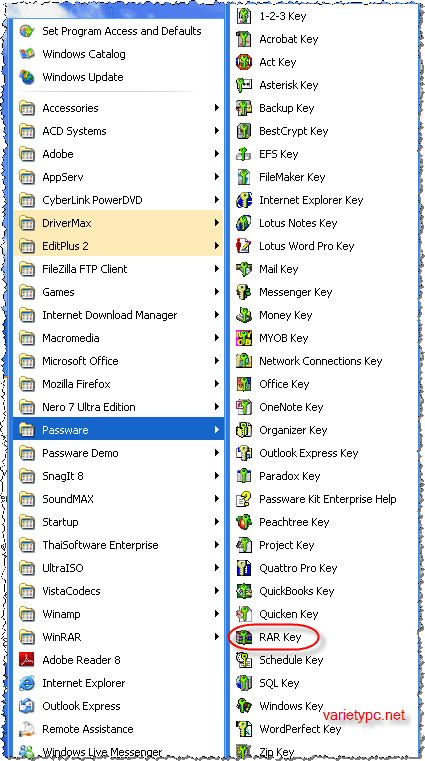Image resolution: width=425 pixels, height=761 pixels.
Task: Click the Internet Explorer Key icon
Action: point(244,200)
